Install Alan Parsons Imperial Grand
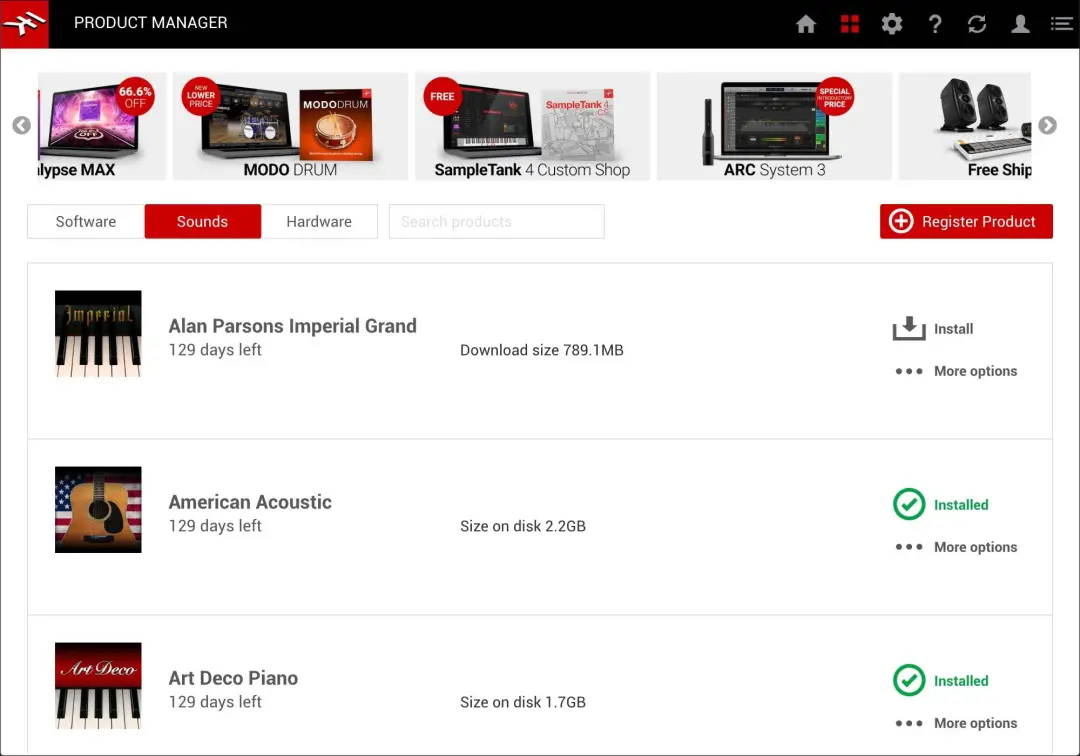This screenshot has height=756, width=1080. coord(933,328)
